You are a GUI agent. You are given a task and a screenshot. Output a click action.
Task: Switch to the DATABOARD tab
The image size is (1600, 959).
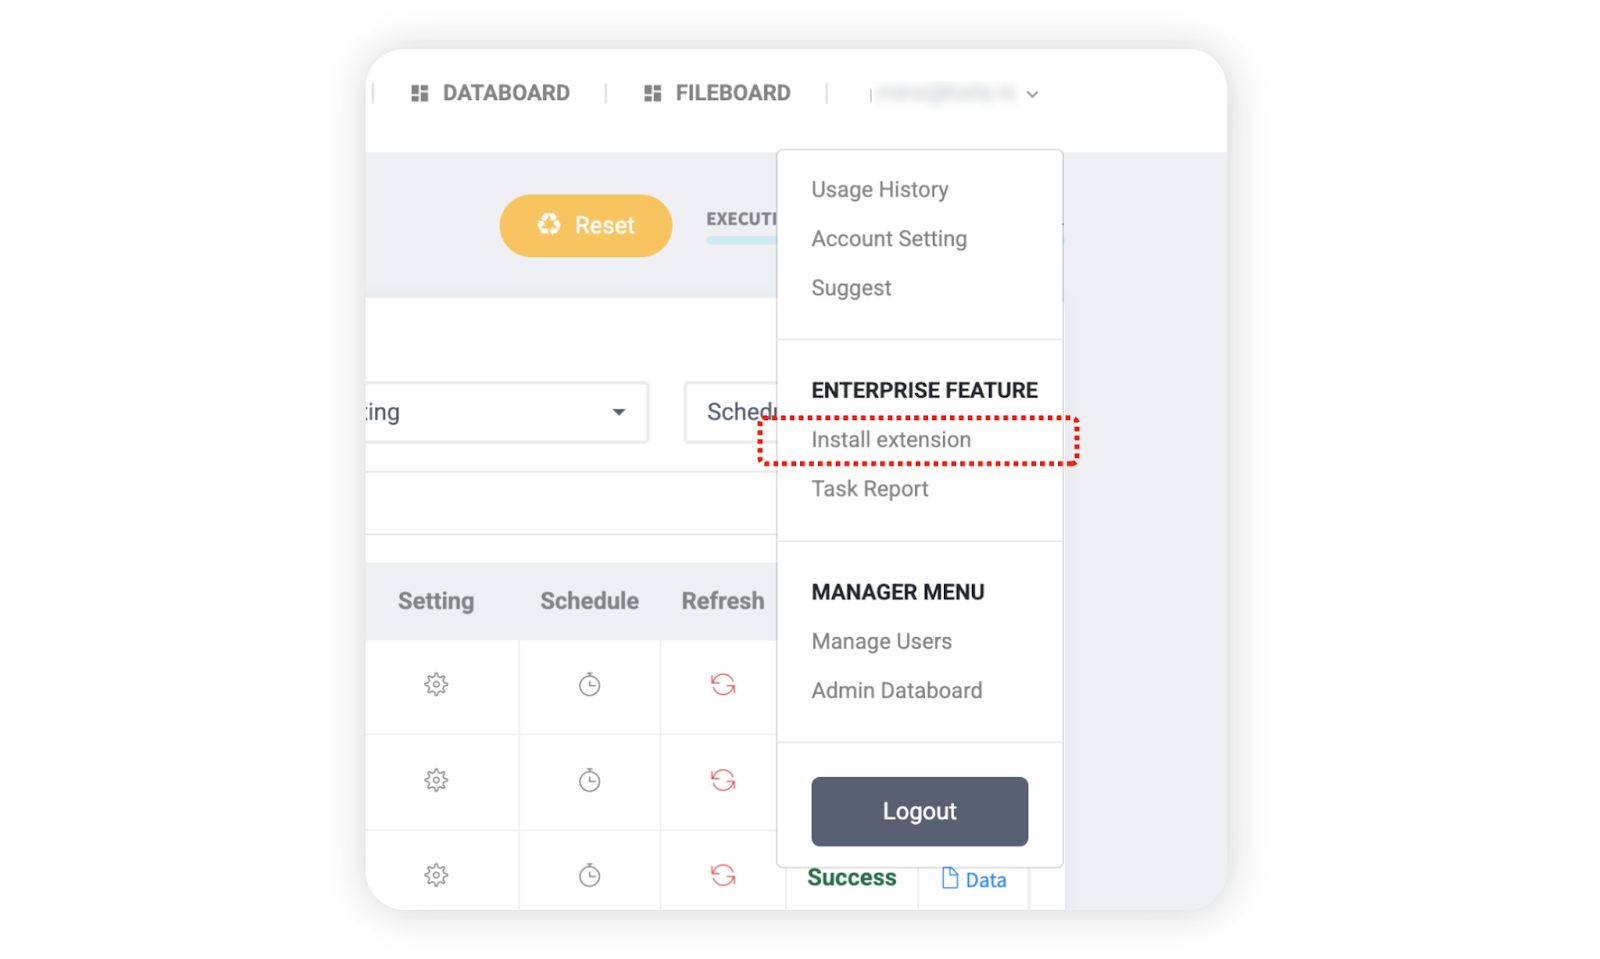(491, 93)
